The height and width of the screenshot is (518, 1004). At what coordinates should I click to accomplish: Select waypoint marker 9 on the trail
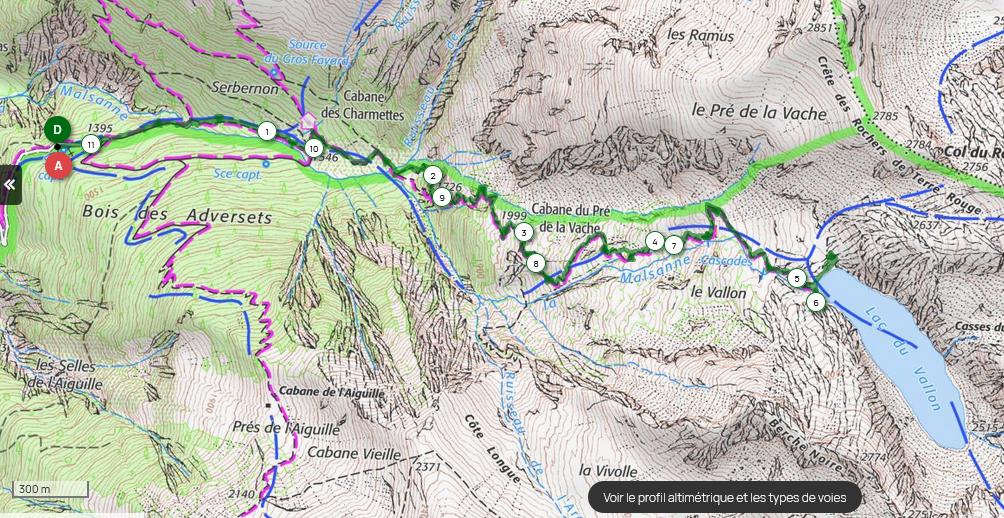441,197
